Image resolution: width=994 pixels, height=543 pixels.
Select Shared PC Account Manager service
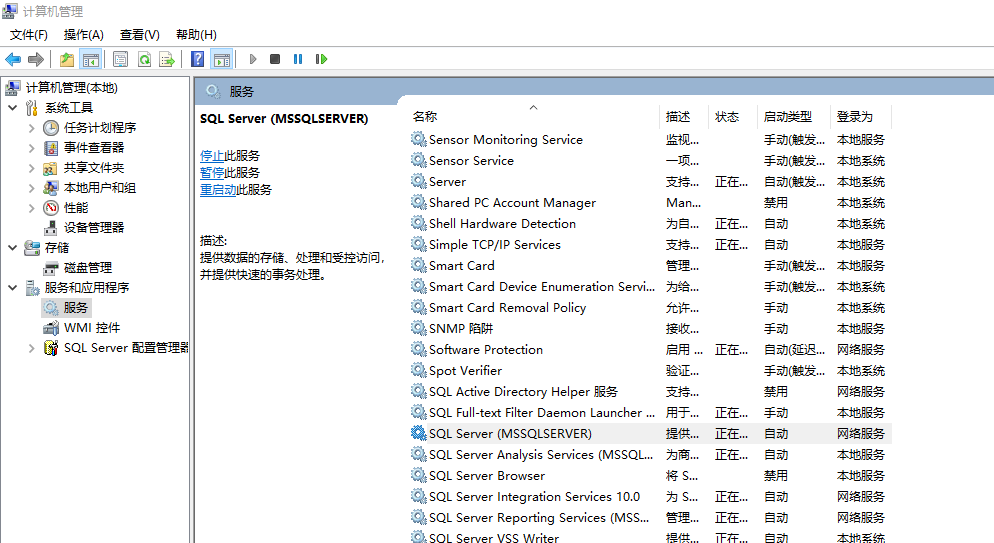(650, 202)
